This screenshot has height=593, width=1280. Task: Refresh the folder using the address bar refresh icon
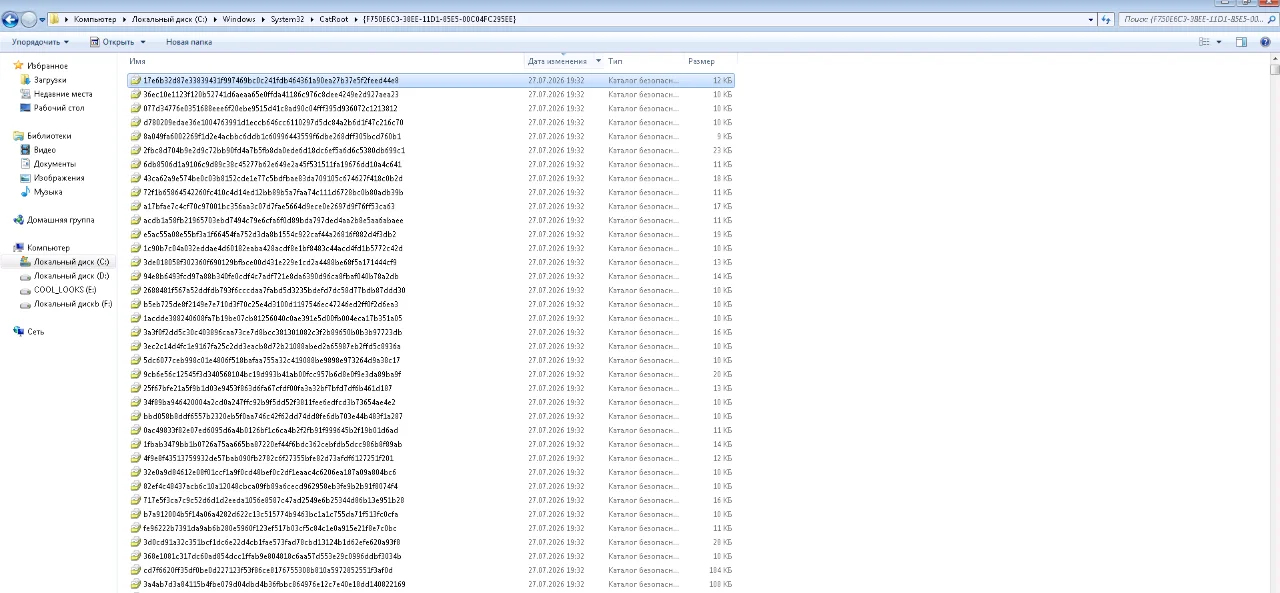click(1106, 19)
